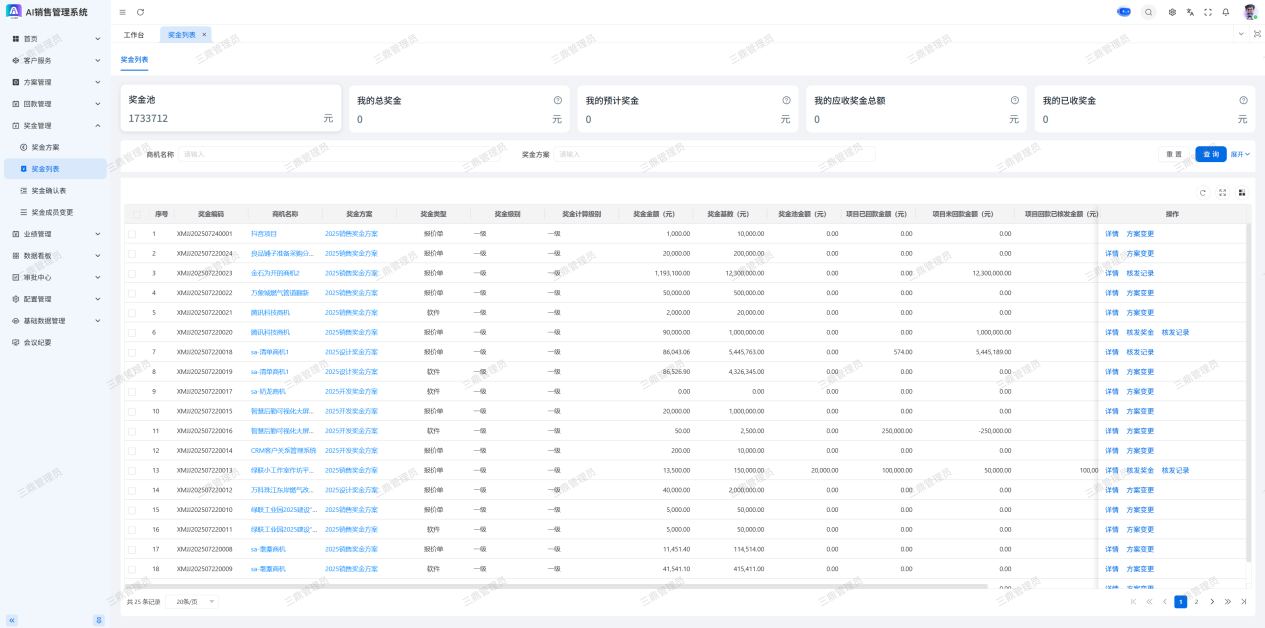Collapse sidebar with double-arrow icon
The width and height of the screenshot is (1265, 628).
pos(12,620)
